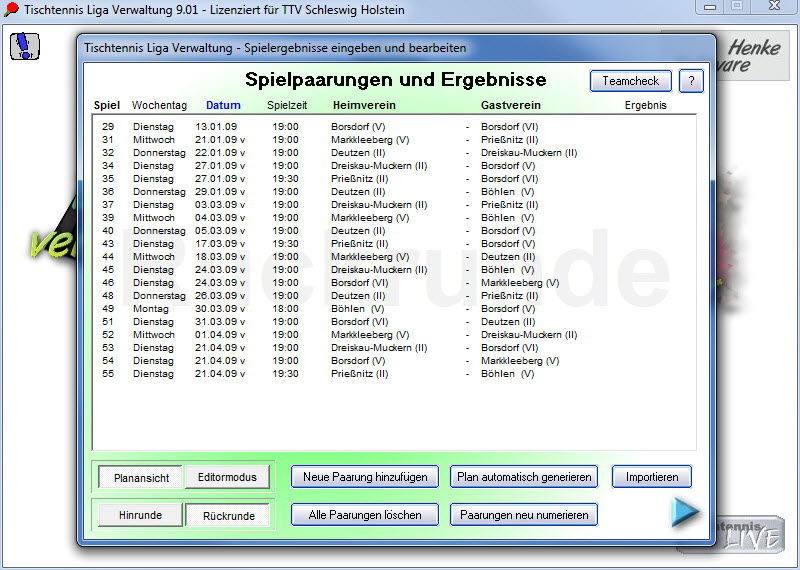
Task: Select the Rückrunde toggle
Action: tap(227, 516)
